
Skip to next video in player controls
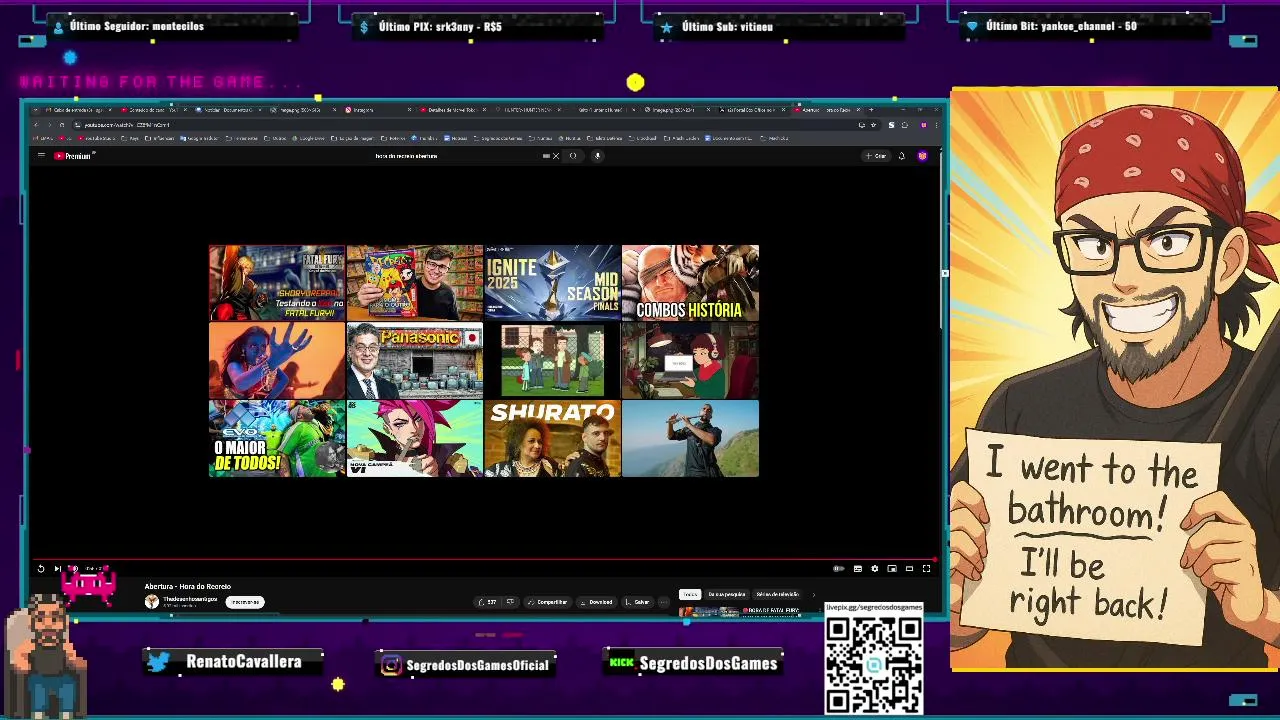57,569
